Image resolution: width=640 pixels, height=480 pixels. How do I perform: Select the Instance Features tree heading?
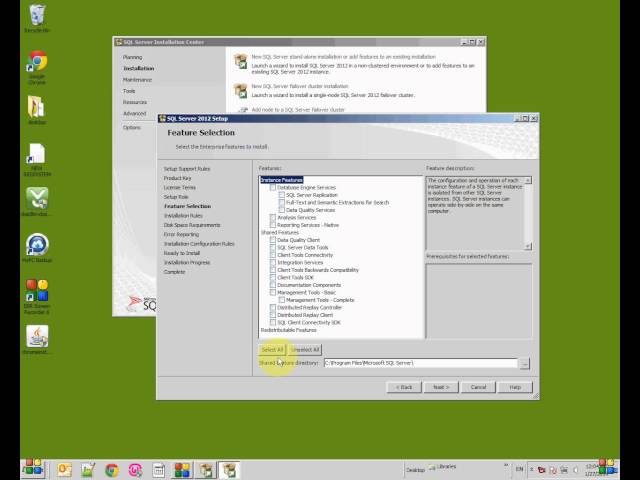tap(282, 180)
